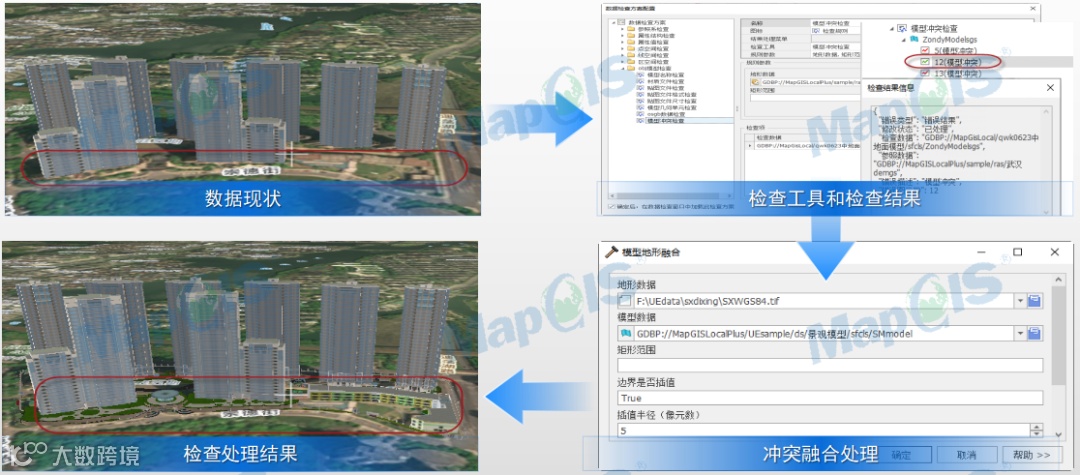This screenshot has width=1080, height=475.
Task: Toggle checkbox 确定后在数据检查窗口中加载此检查方案
Action: coord(612,207)
